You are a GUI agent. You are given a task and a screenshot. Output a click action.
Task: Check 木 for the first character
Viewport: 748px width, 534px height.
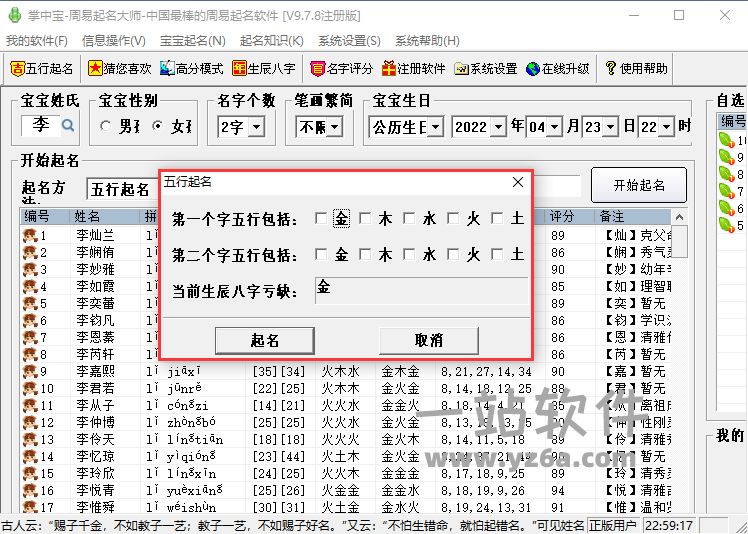point(365,219)
